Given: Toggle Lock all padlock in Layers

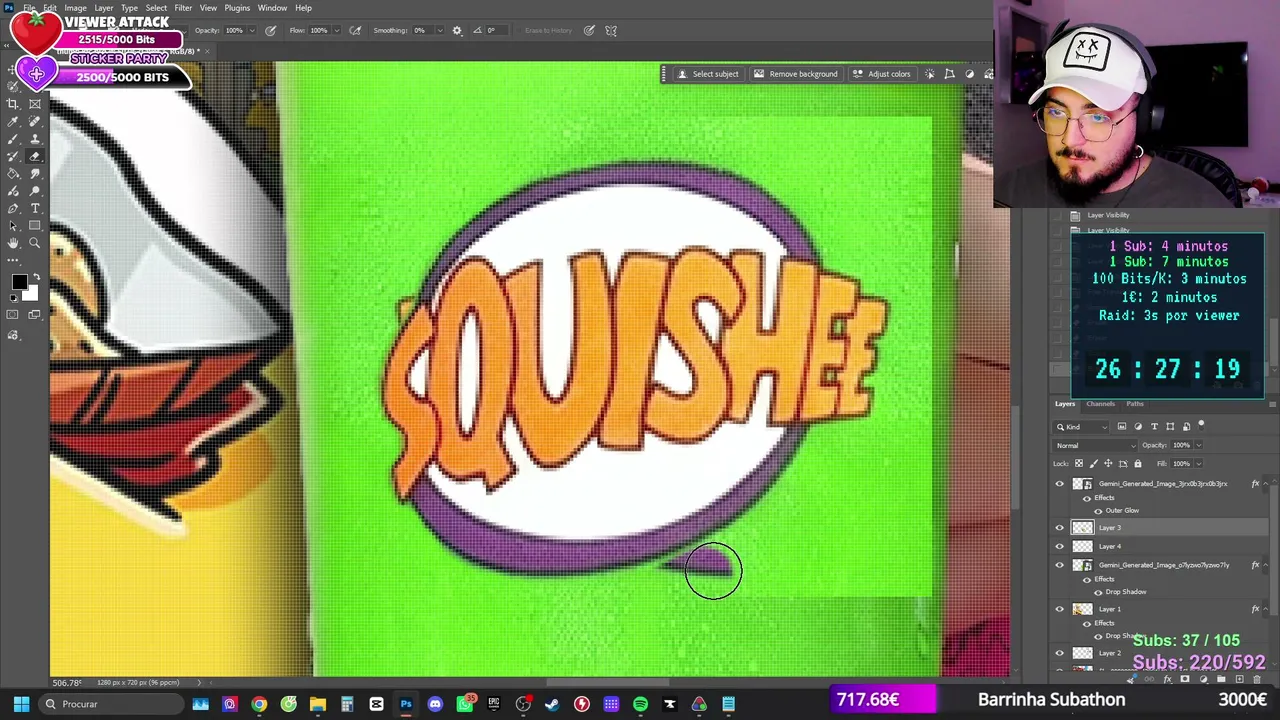Looking at the screenshot, I should pyautogui.click(x=1138, y=464).
